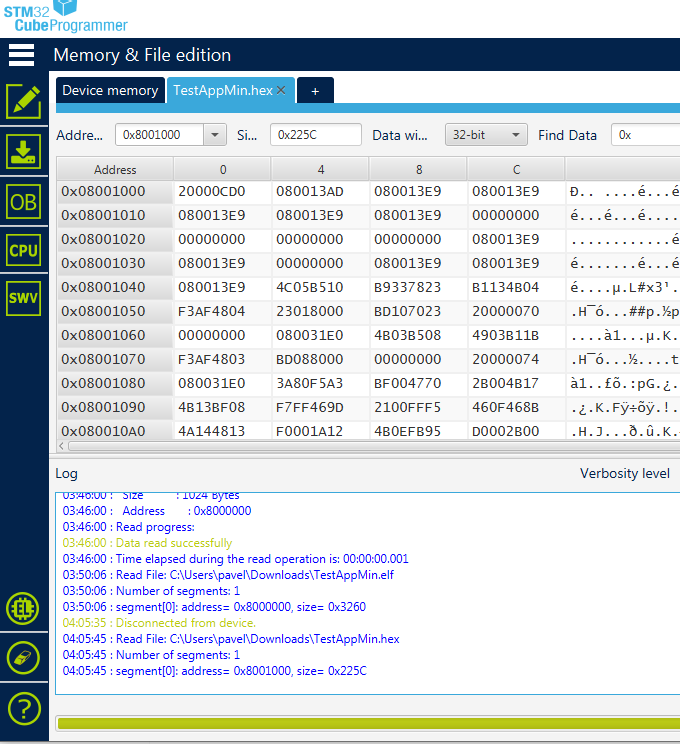This screenshot has height=744, width=680.
Task: Select cell 4B03B508
Action: point(419,335)
